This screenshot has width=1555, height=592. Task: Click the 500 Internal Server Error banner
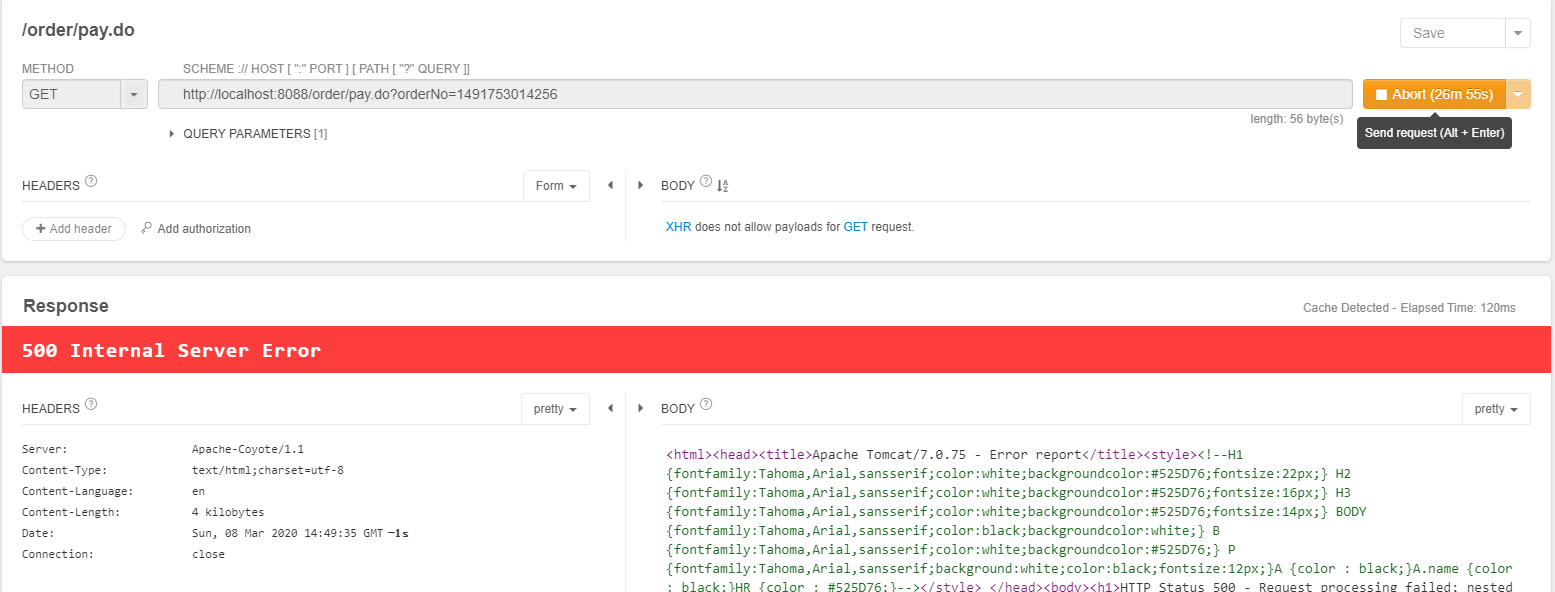click(777, 350)
